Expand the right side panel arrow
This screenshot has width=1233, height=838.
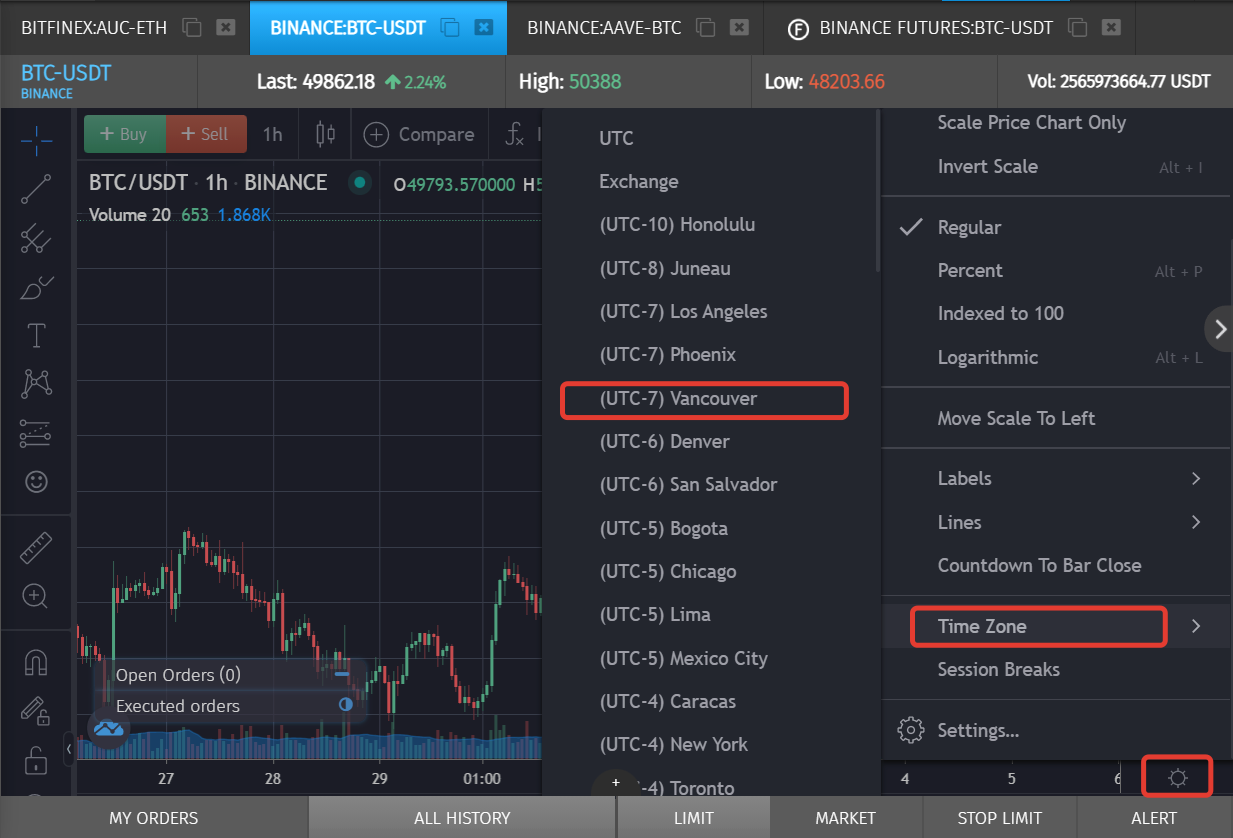coord(1220,328)
